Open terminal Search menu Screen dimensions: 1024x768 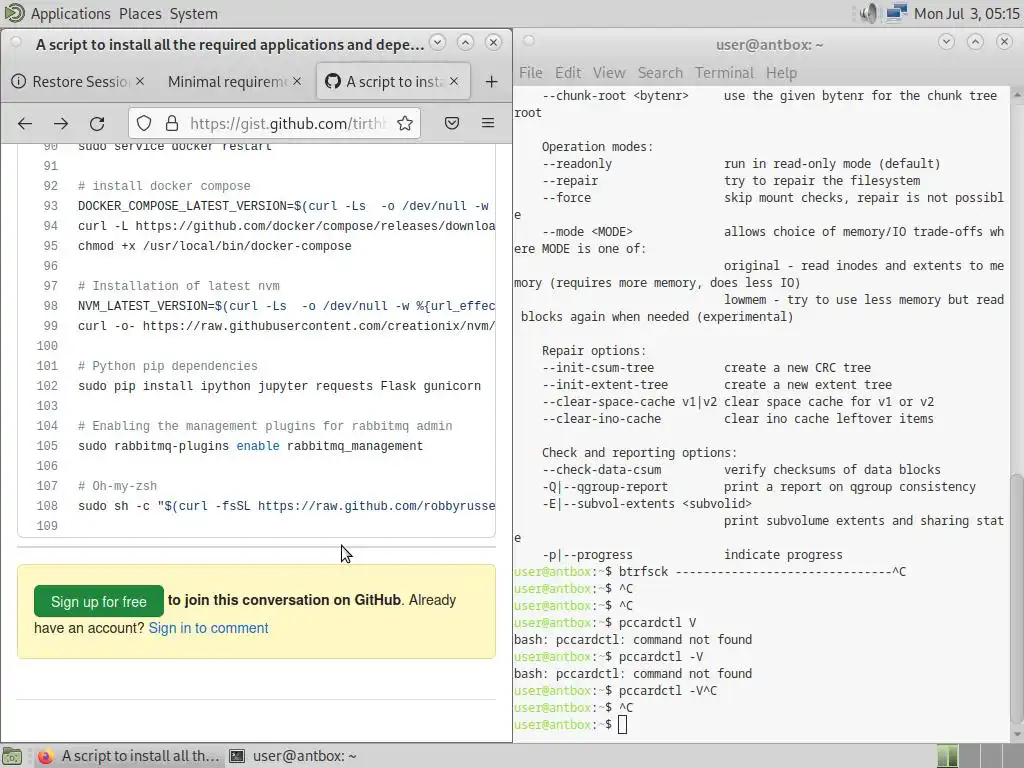coord(660,72)
